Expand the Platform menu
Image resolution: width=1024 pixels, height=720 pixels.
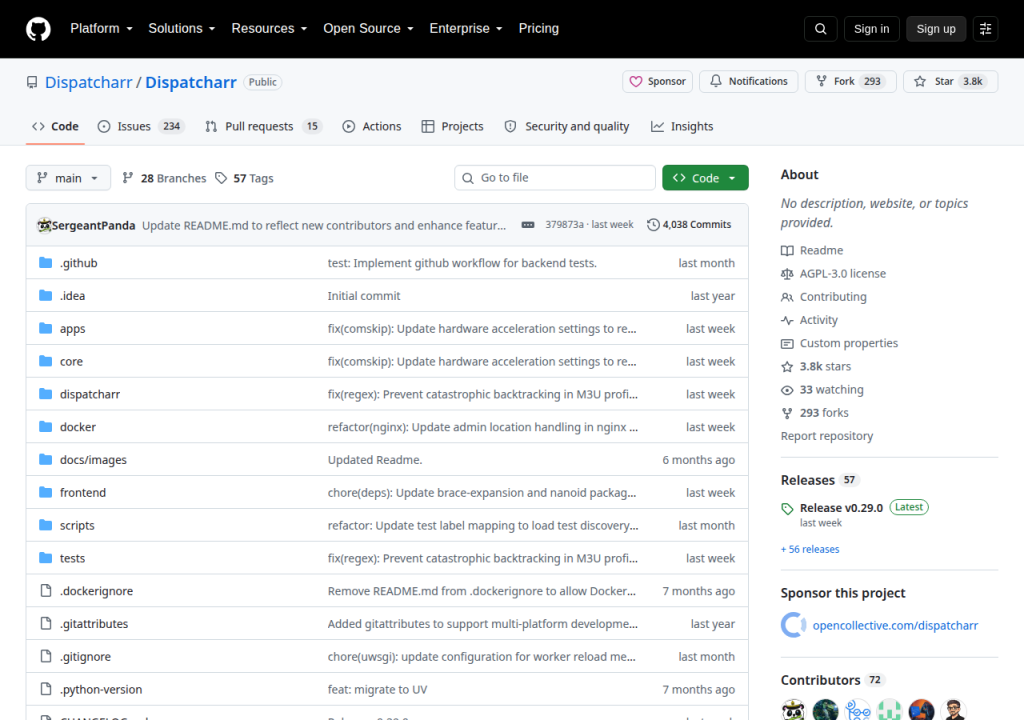101,29
